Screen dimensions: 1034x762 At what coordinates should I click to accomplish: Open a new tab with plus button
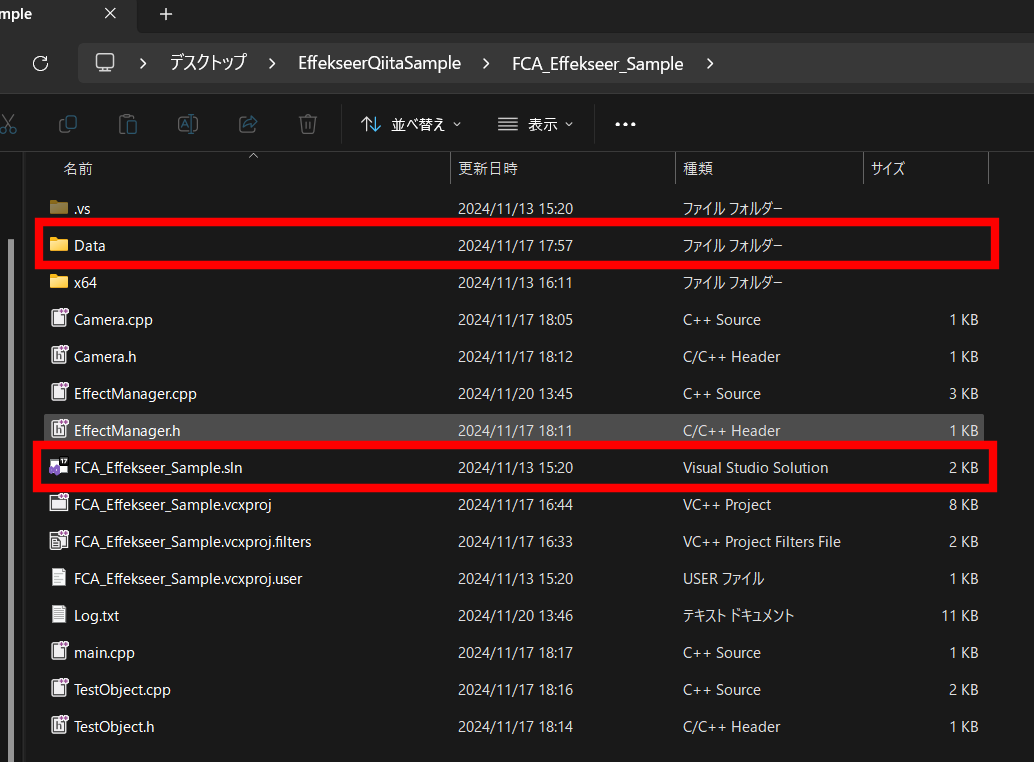point(166,14)
